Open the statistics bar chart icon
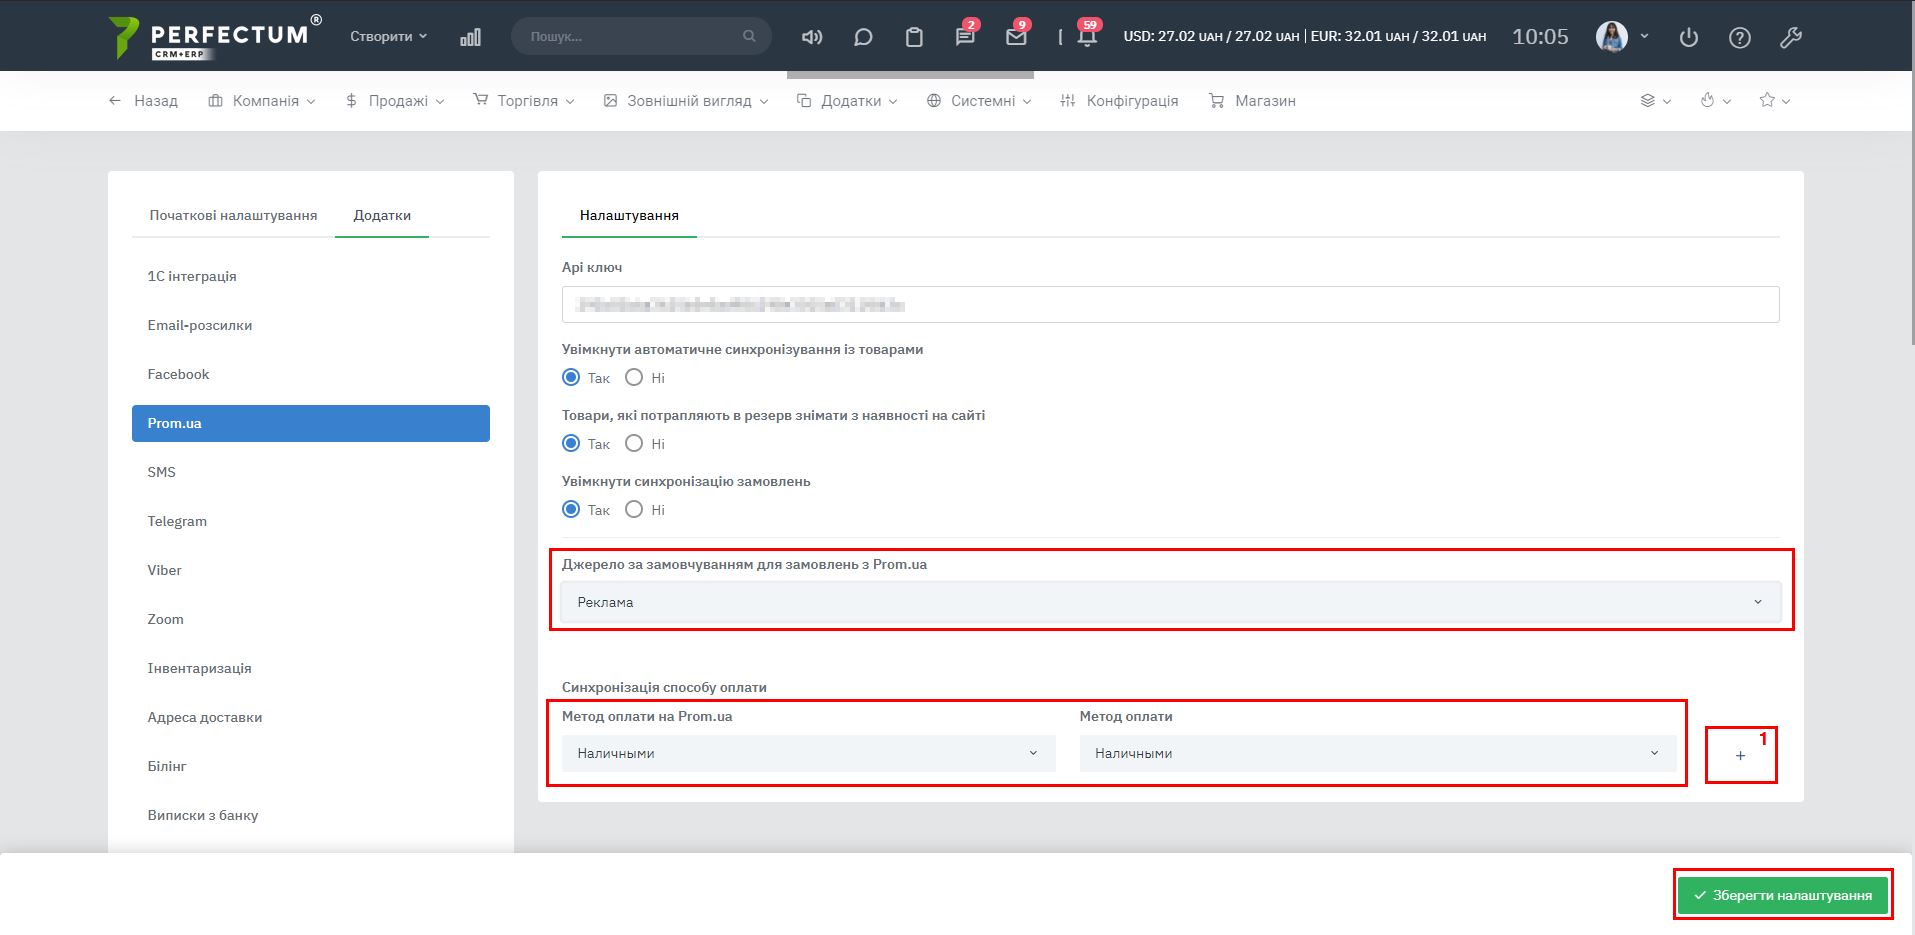The height and width of the screenshot is (935, 1915). click(x=470, y=37)
